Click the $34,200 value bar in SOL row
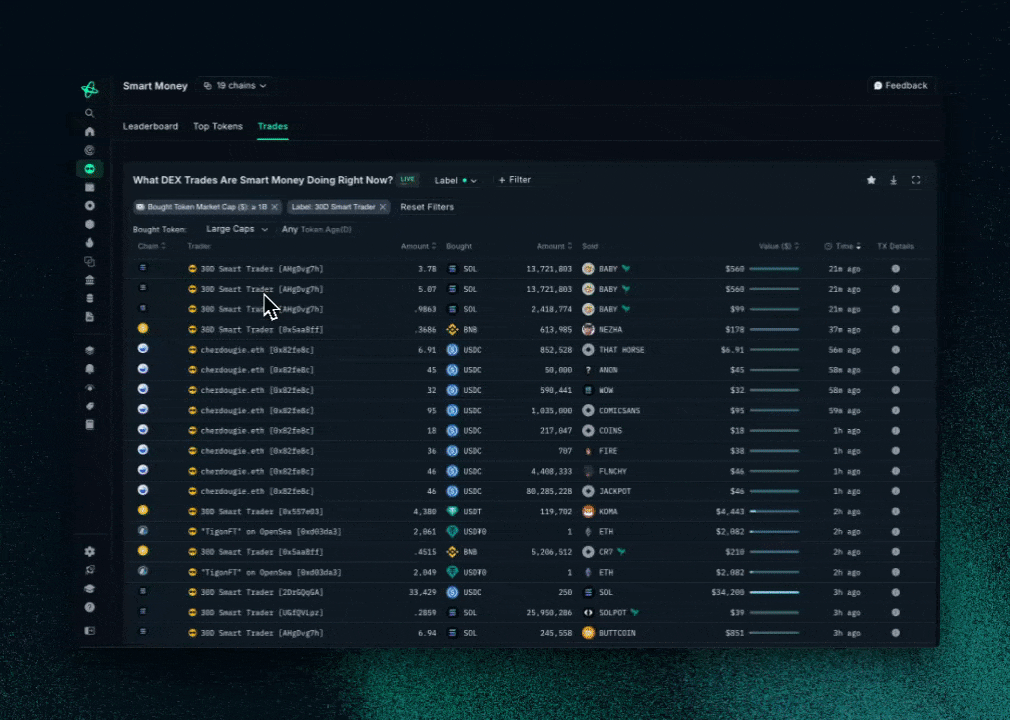Image resolution: width=1010 pixels, height=720 pixels. pyautogui.click(x=774, y=592)
